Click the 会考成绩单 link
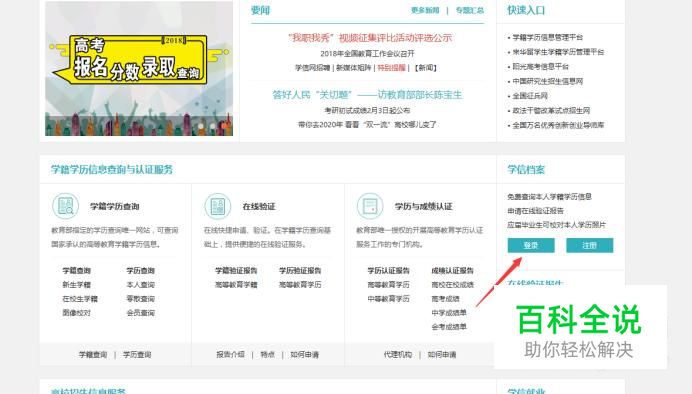This screenshot has width=692, height=394. [x=449, y=327]
